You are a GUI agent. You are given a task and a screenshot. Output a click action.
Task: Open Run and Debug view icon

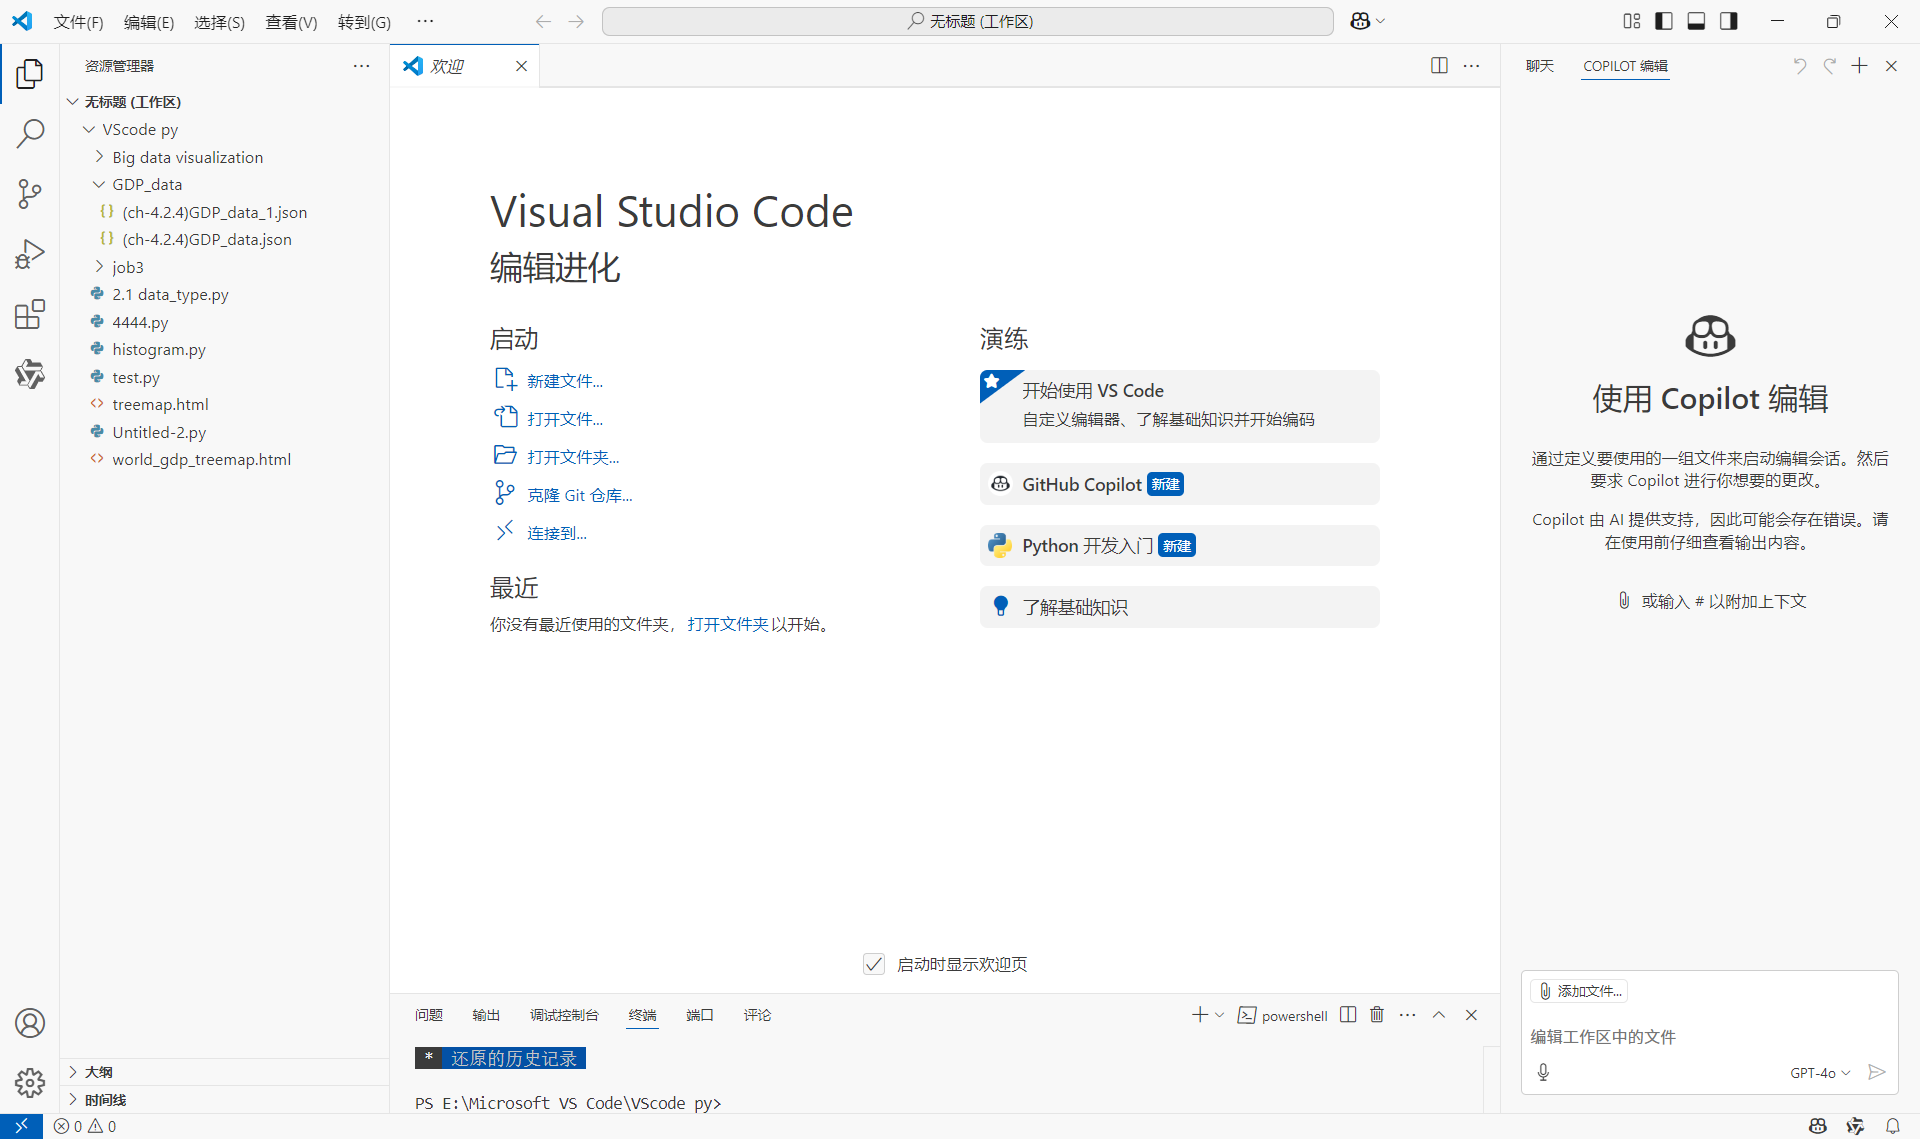pyautogui.click(x=30, y=254)
